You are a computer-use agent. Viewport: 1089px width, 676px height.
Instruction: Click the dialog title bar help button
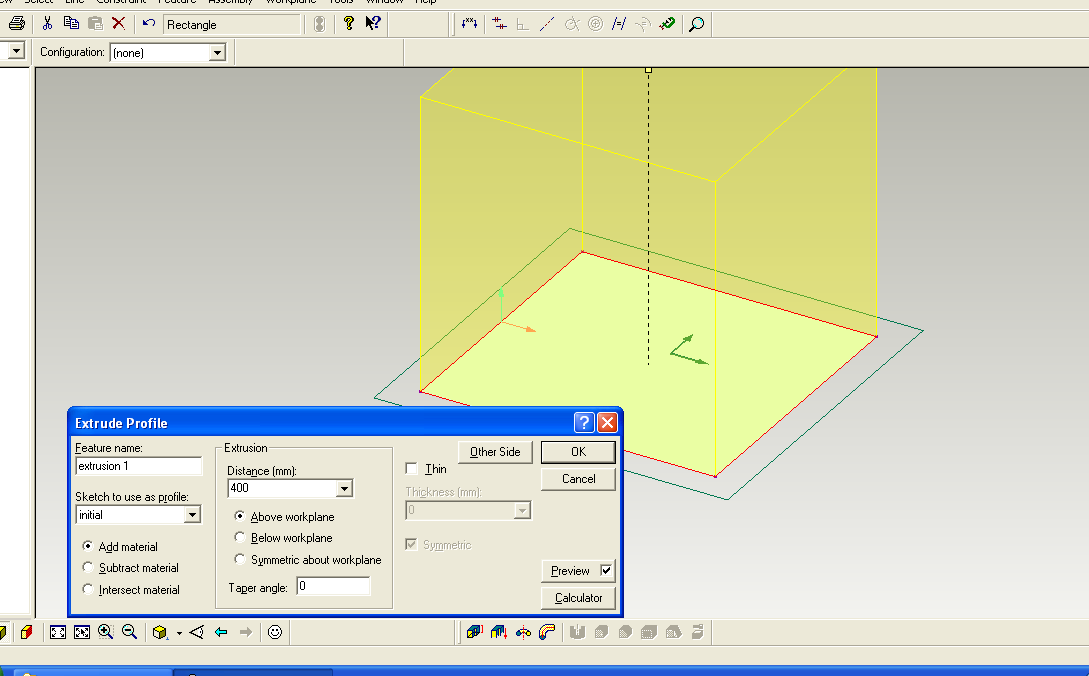pyautogui.click(x=584, y=422)
